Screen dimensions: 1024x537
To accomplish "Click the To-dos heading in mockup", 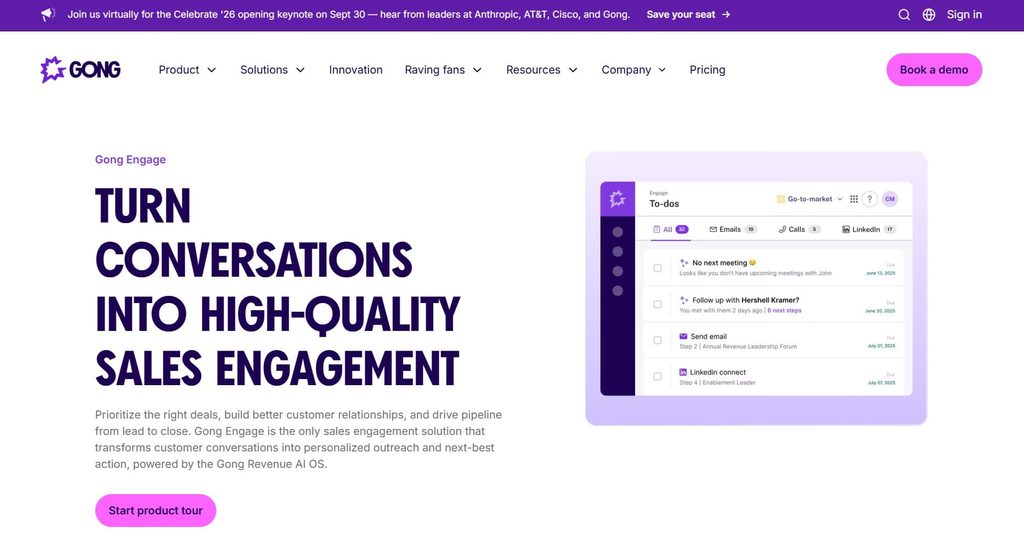I will [x=664, y=204].
